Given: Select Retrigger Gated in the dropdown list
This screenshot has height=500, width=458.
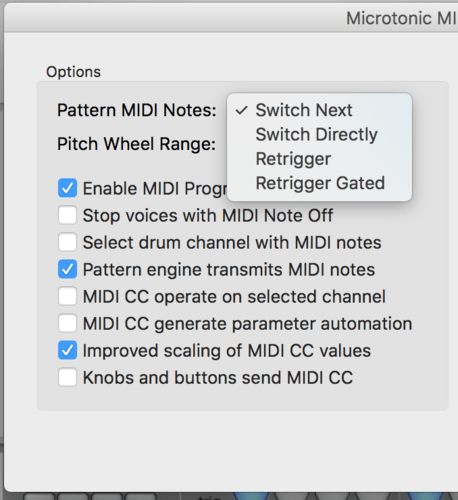Looking at the screenshot, I should [x=319, y=183].
